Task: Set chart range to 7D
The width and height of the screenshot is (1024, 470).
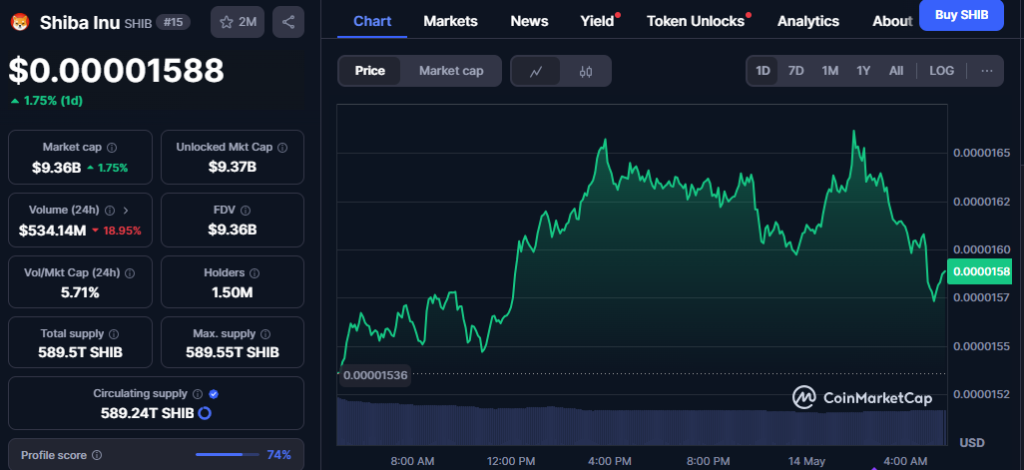Action: point(796,70)
